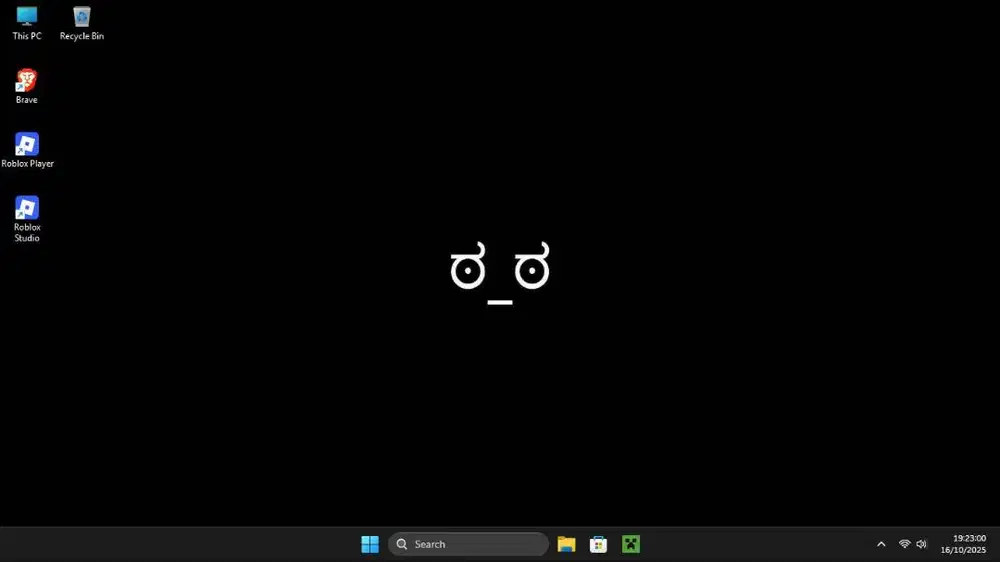Click the "This PC" text label
The width and height of the screenshot is (1000, 562).
click(27, 36)
